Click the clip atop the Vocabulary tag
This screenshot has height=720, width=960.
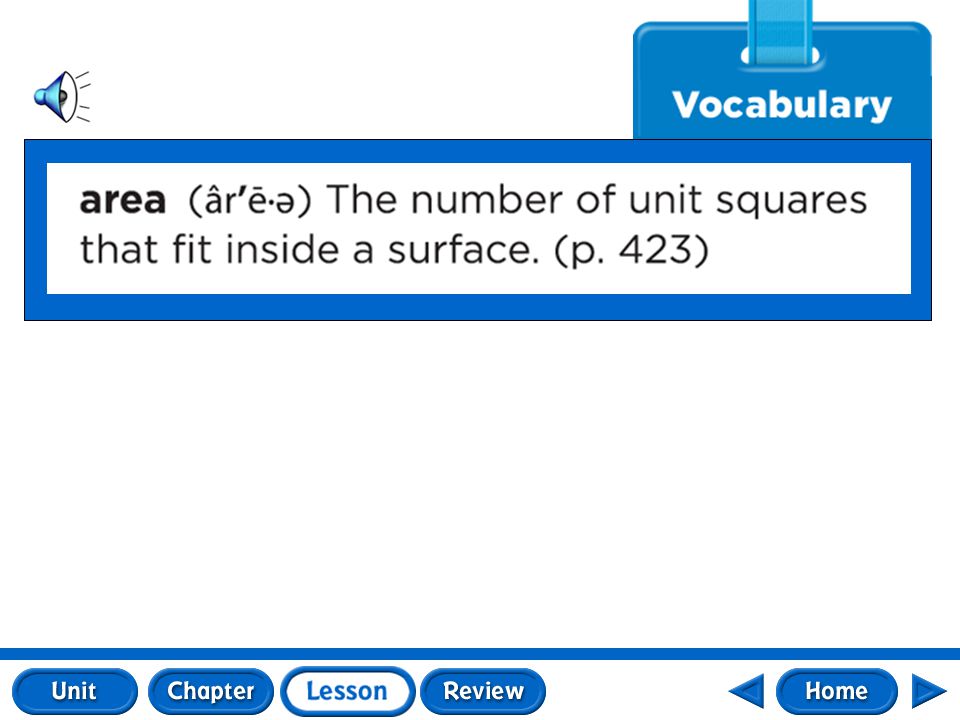(780, 34)
